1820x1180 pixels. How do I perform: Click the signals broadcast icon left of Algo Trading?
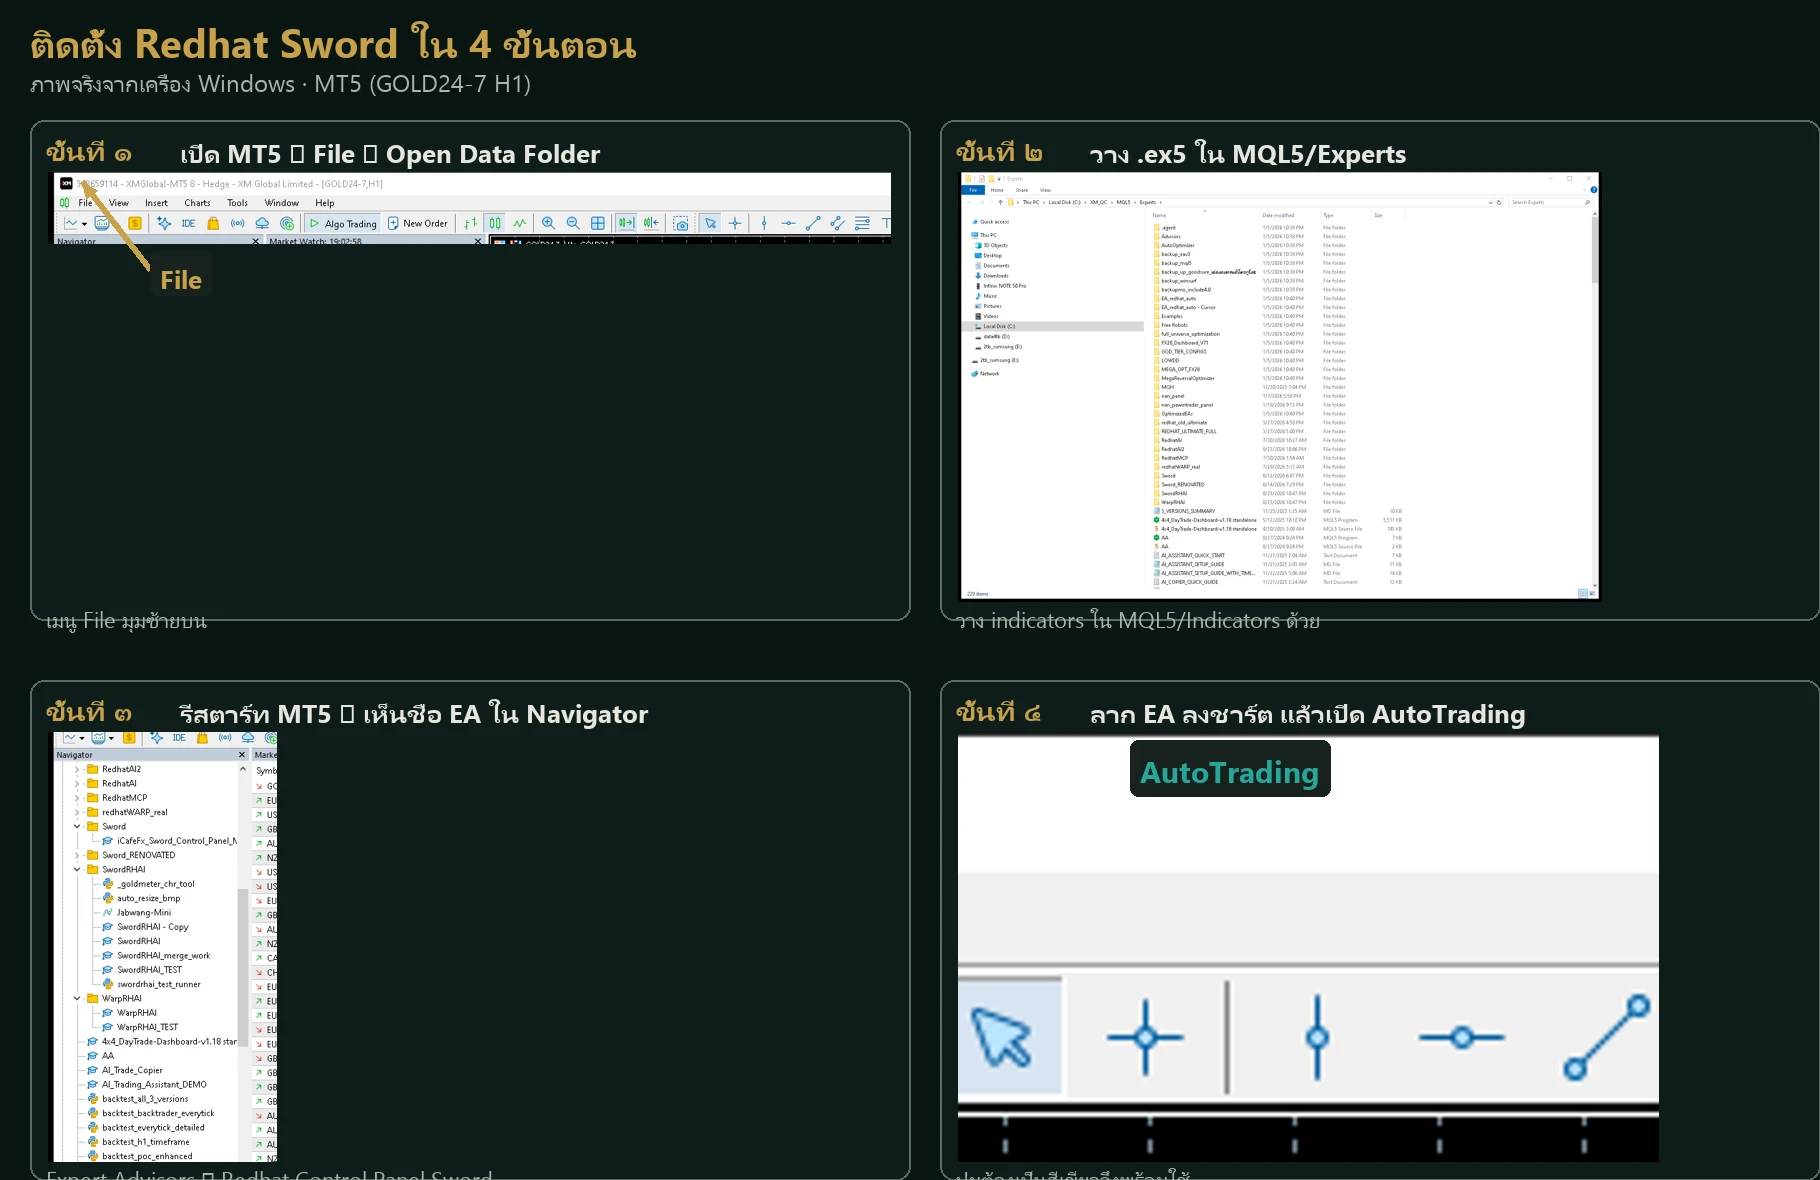tap(237, 223)
